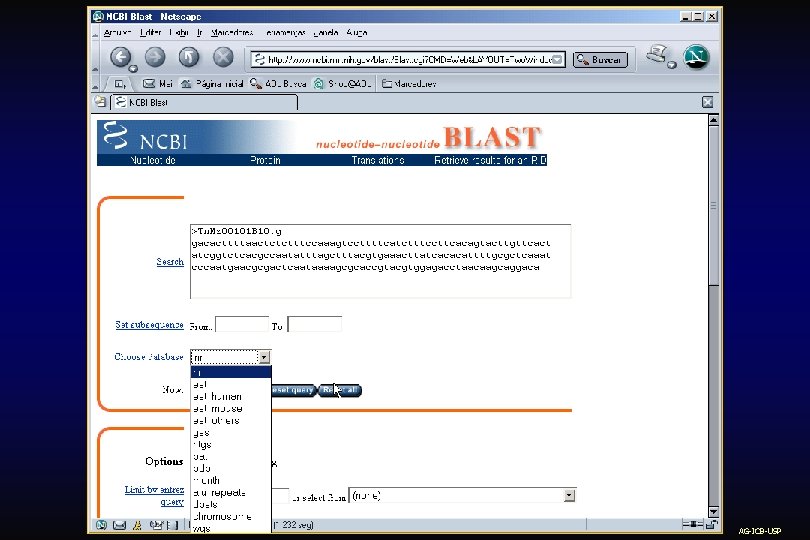
Task: Click into the query sequence text area
Action: [x=381, y=261]
